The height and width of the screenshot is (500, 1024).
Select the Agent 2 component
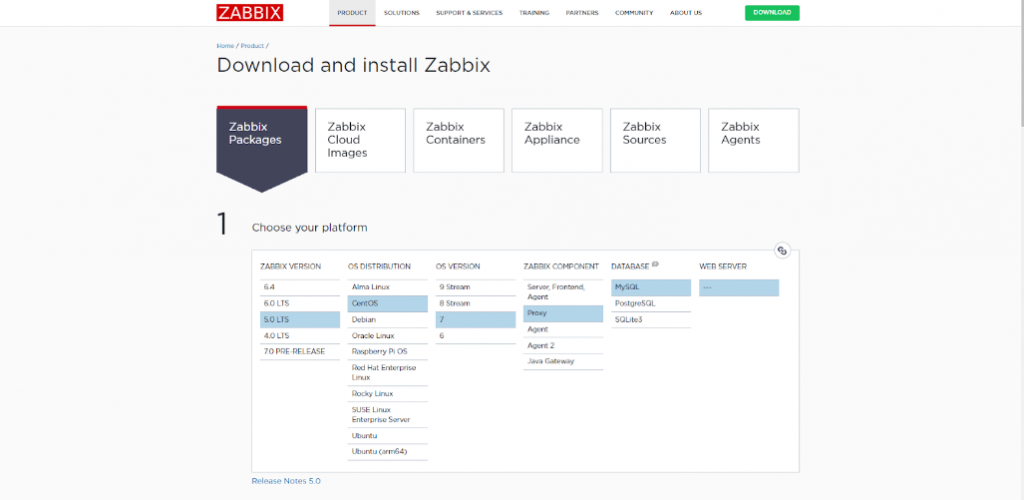point(563,345)
